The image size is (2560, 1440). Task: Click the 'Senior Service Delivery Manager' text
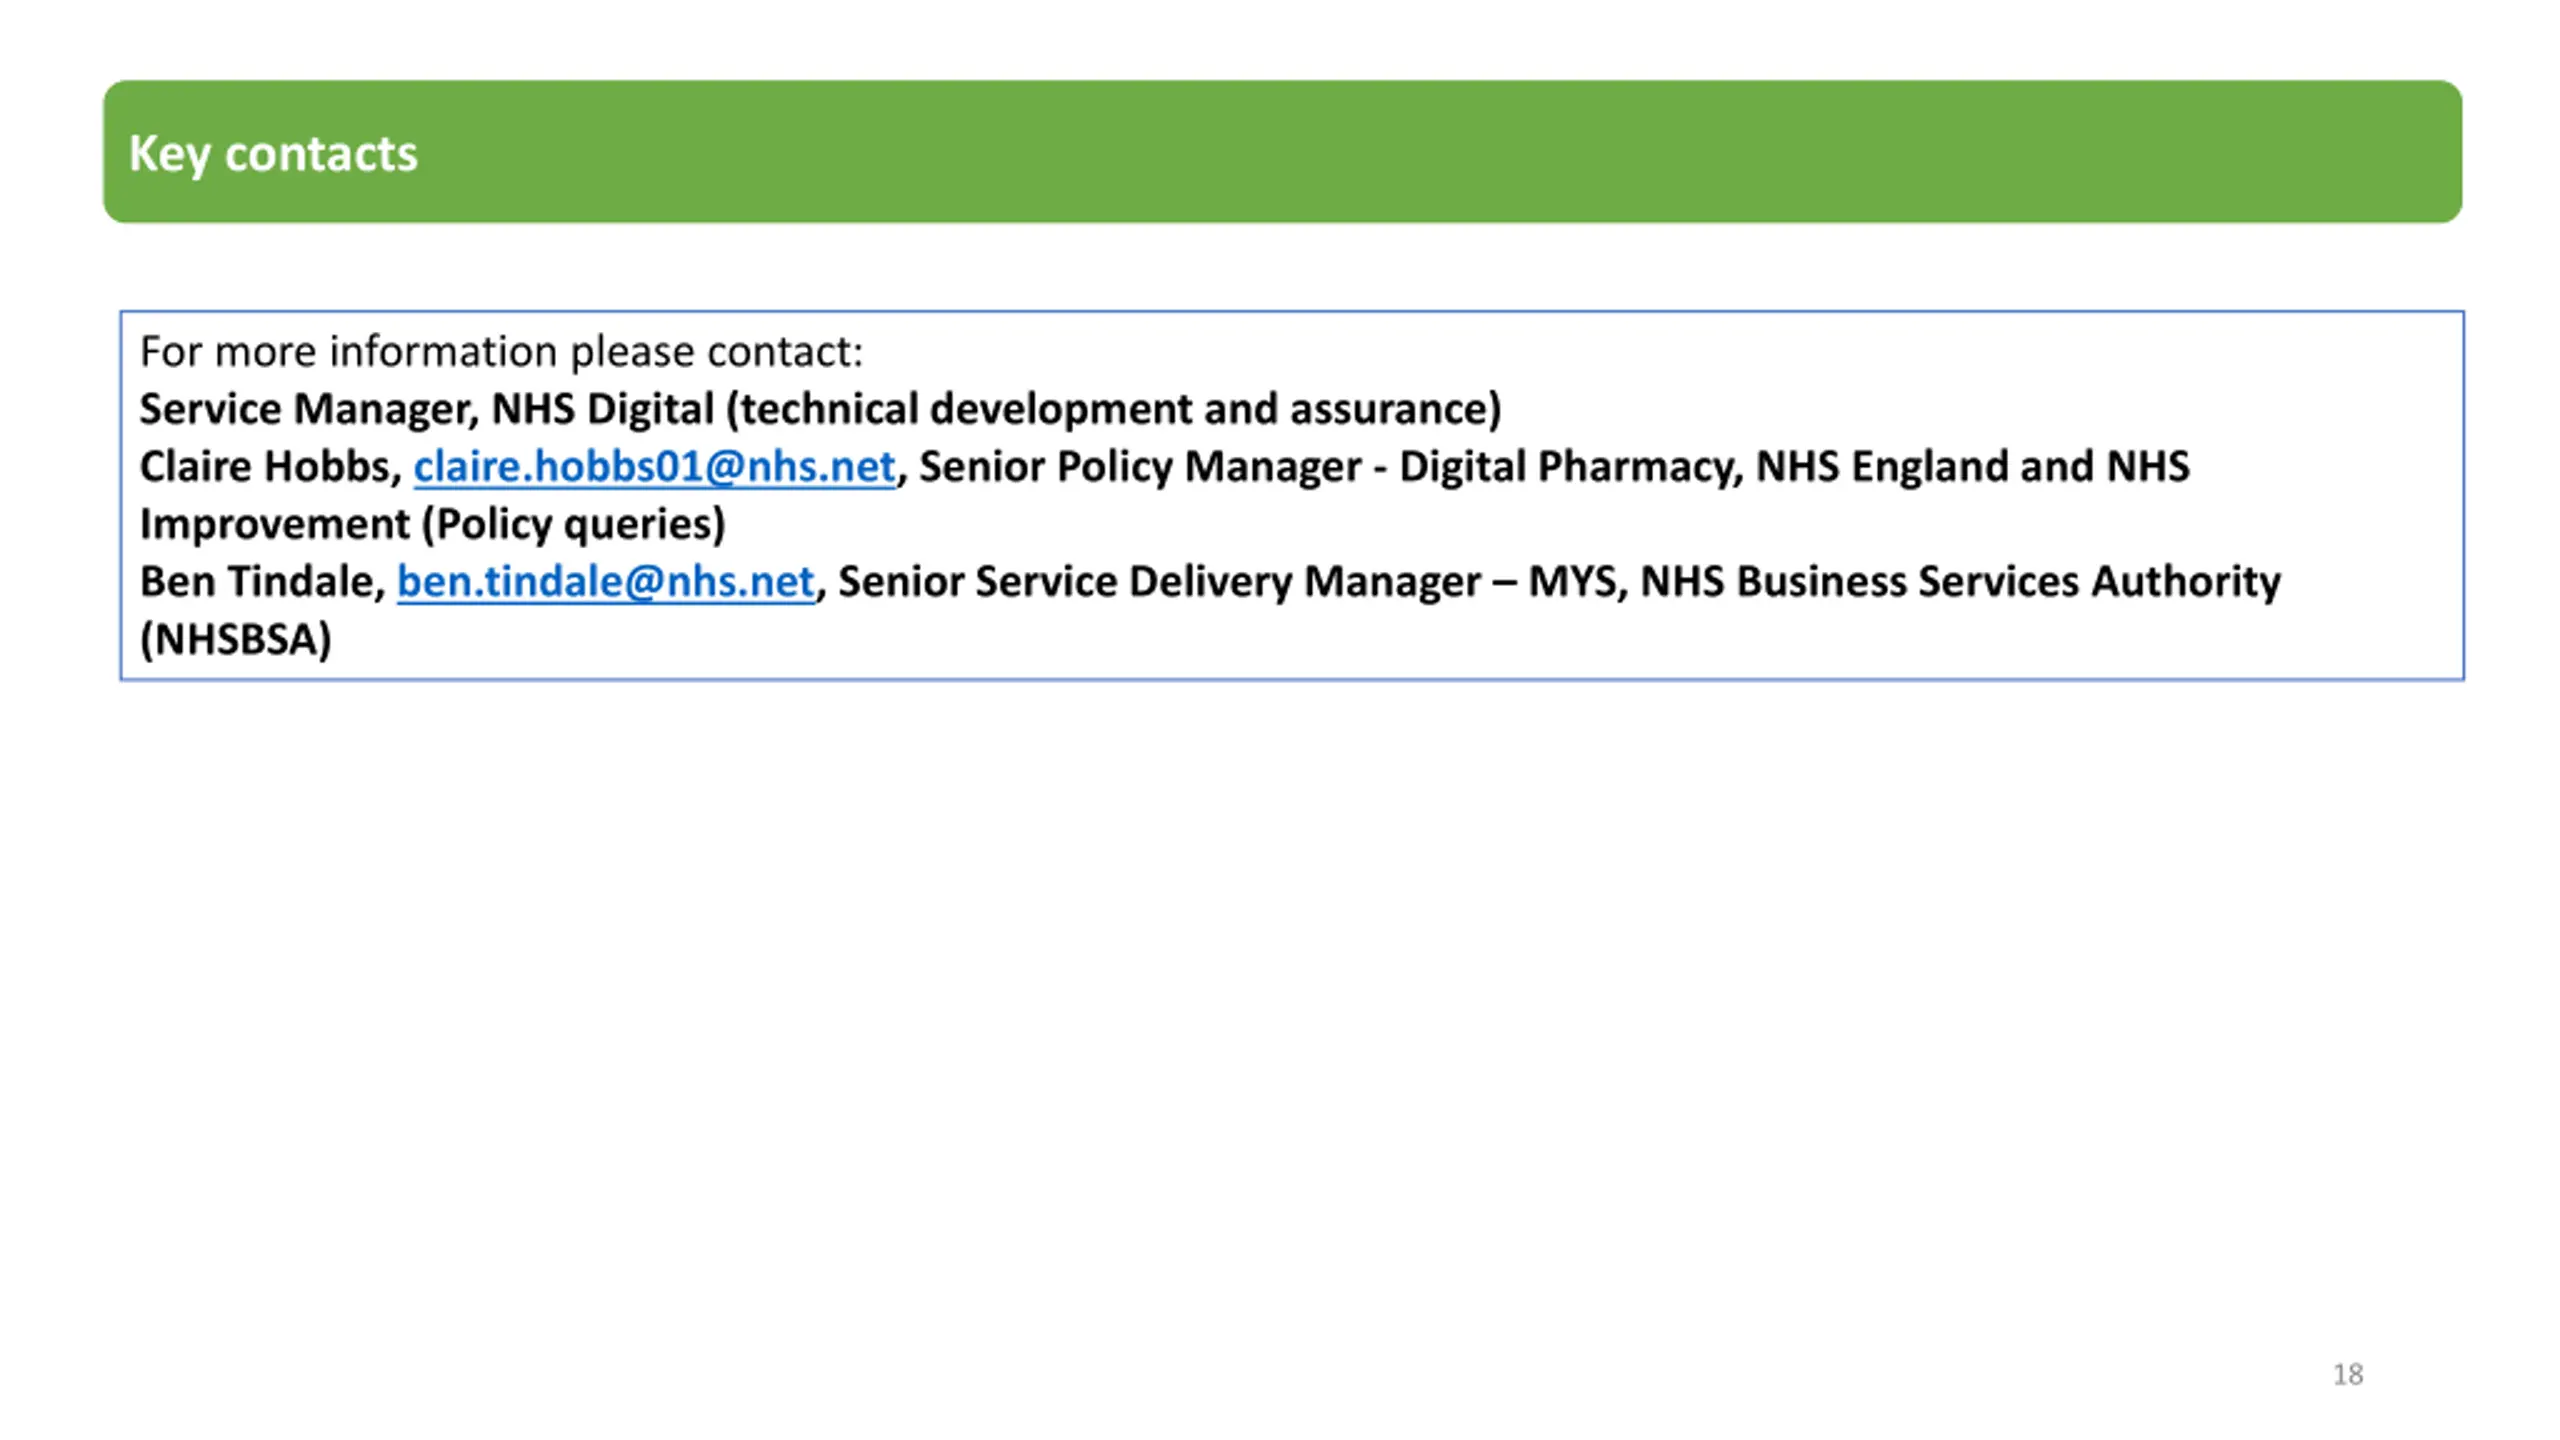pyautogui.click(x=1158, y=582)
